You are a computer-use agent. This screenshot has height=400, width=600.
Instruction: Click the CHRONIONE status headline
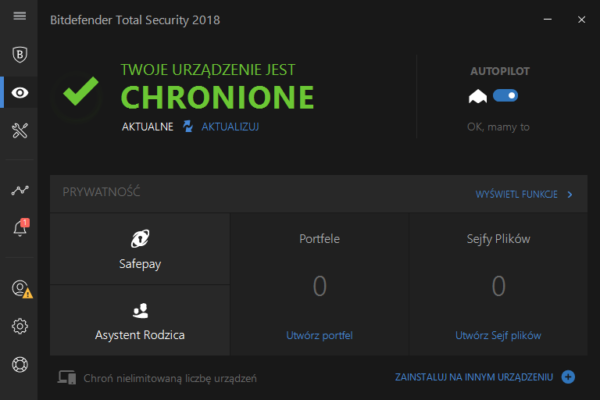click(x=217, y=98)
